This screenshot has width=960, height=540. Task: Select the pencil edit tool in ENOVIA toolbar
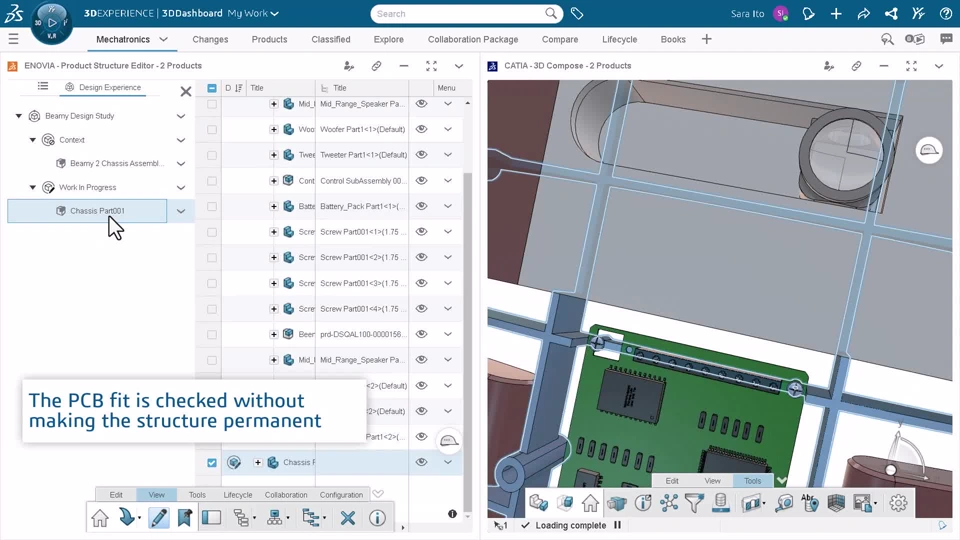tap(158, 518)
